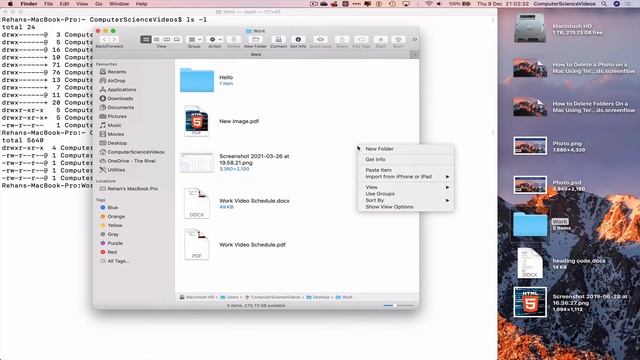The image size is (640, 360).
Task: Click the Connect toolbar icon
Action: tap(278, 40)
